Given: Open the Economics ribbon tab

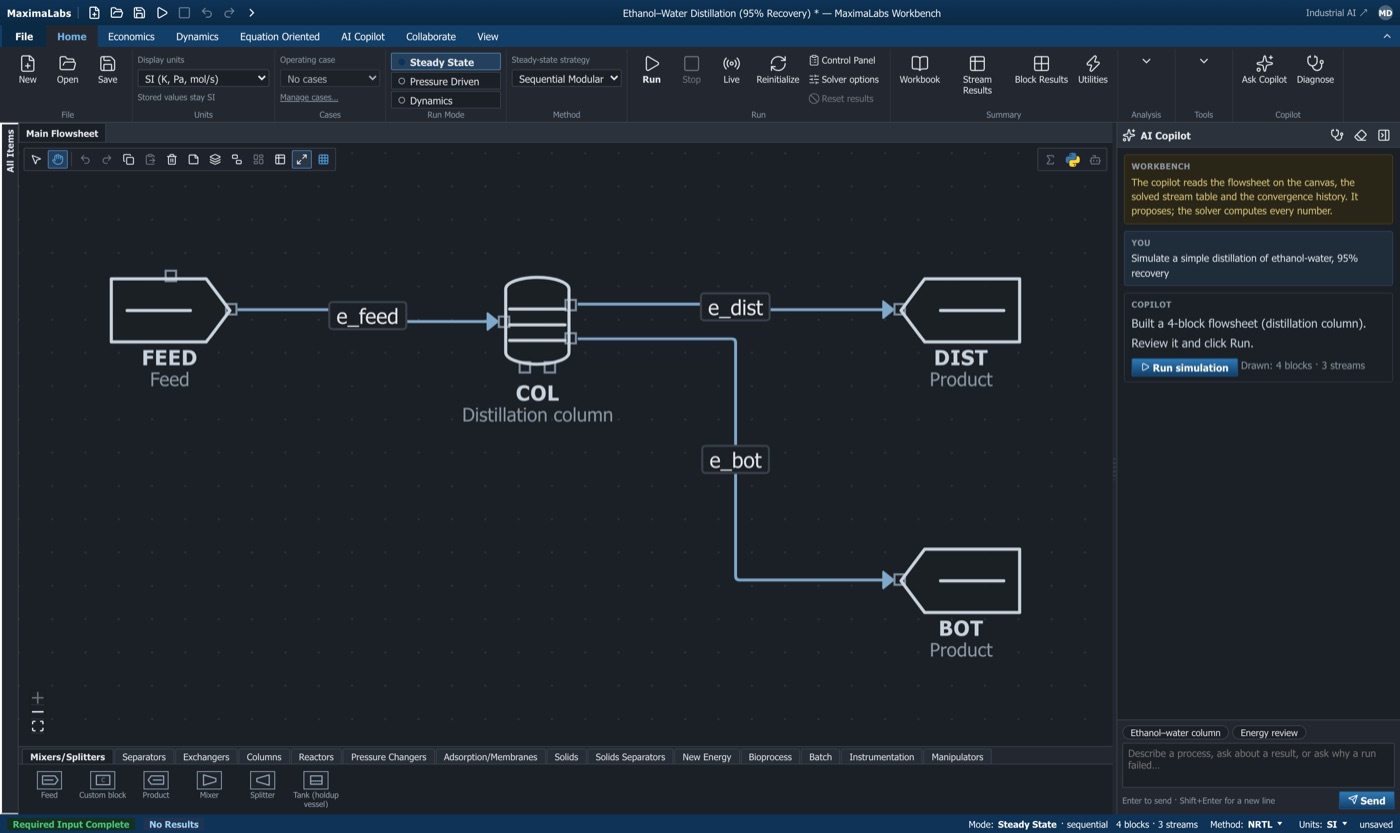Looking at the screenshot, I should click(x=131, y=37).
